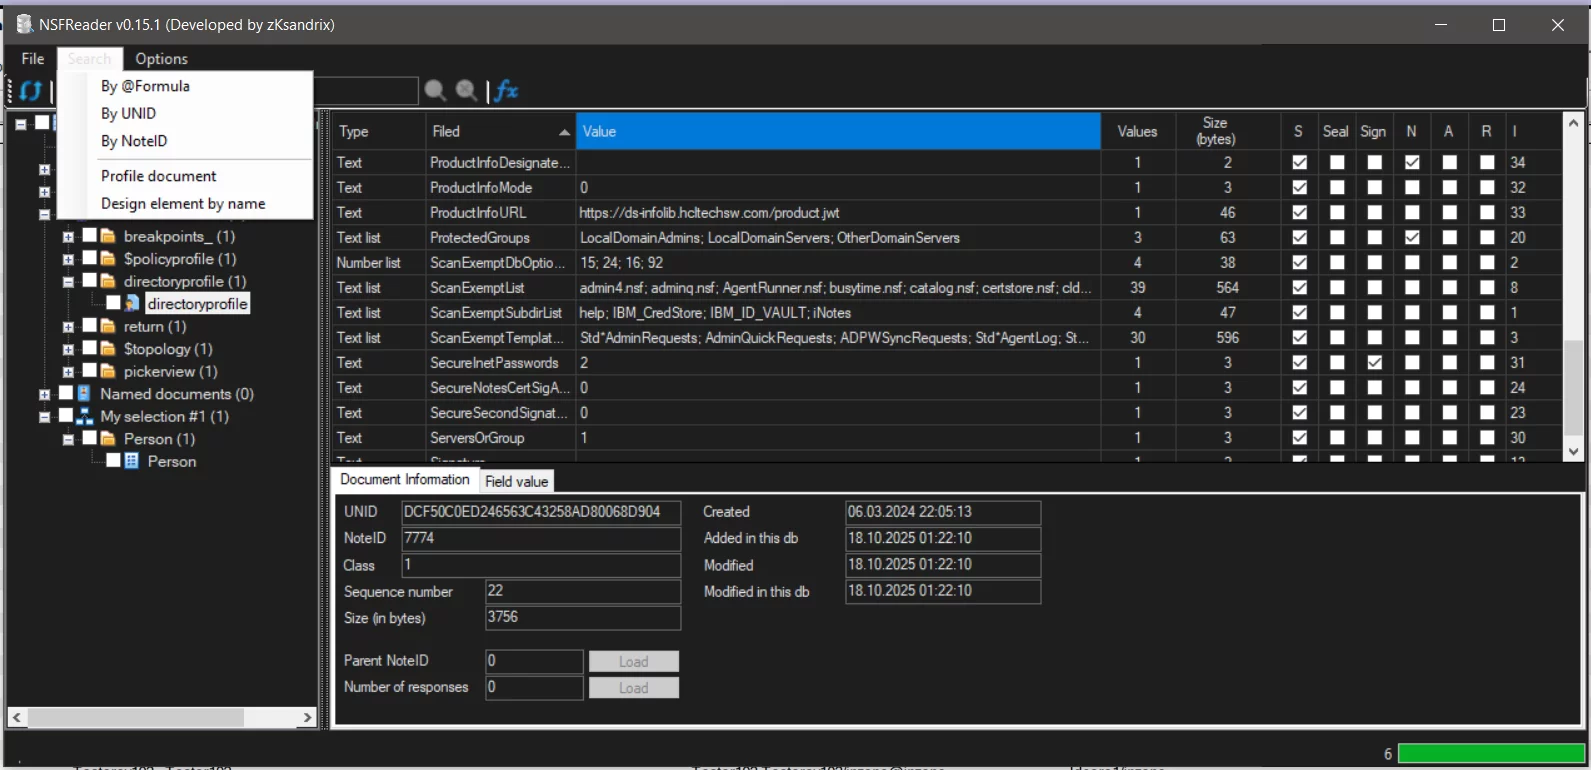This screenshot has height=770, width=1591.
Task: Toggle the S checkbox for ProductInfoURL row
Action: (x=1299, y=213)
